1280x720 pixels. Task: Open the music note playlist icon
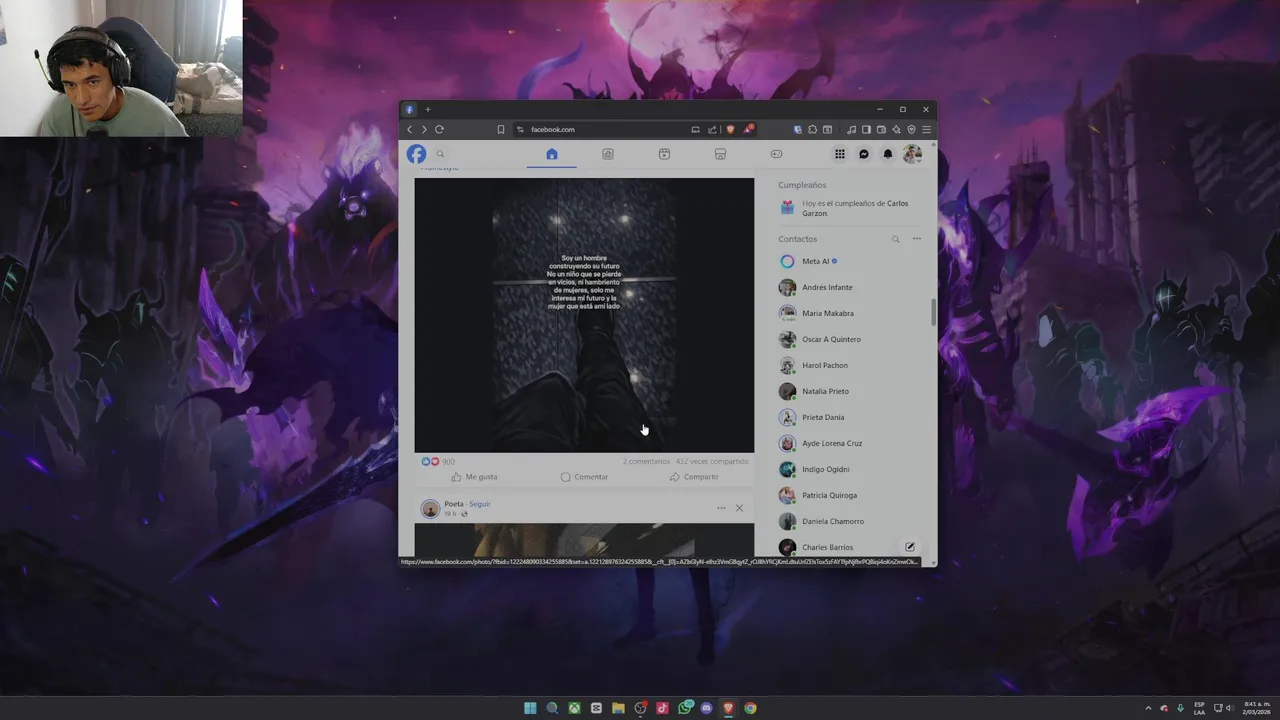click(x=852, y=129)
